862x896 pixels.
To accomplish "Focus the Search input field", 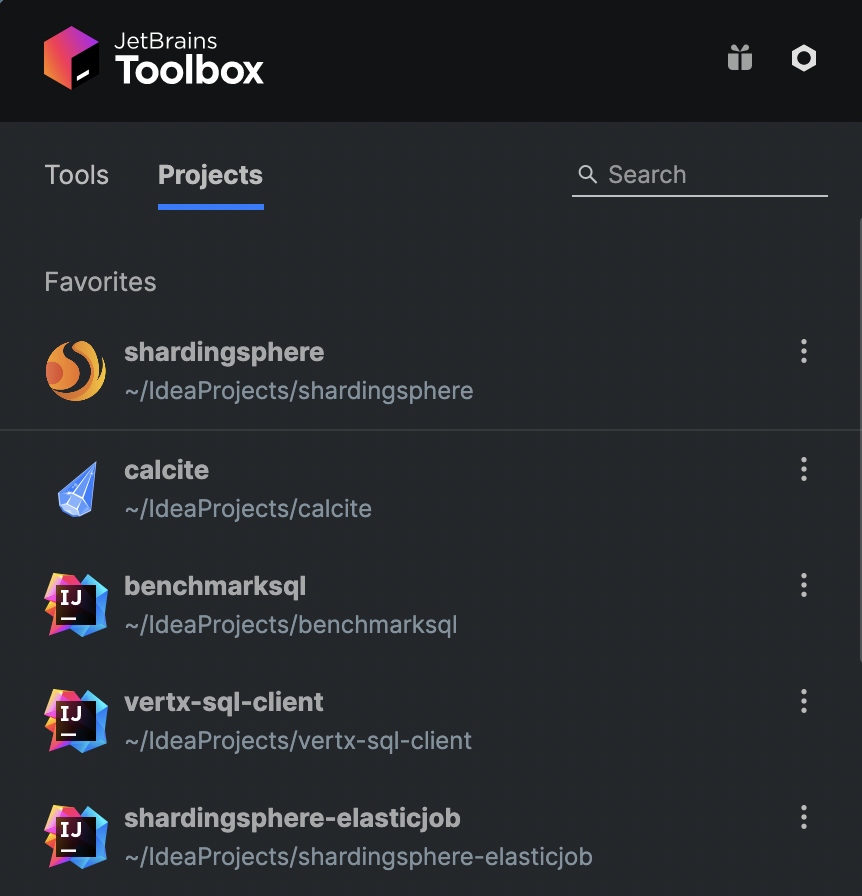I will [700, 175].
